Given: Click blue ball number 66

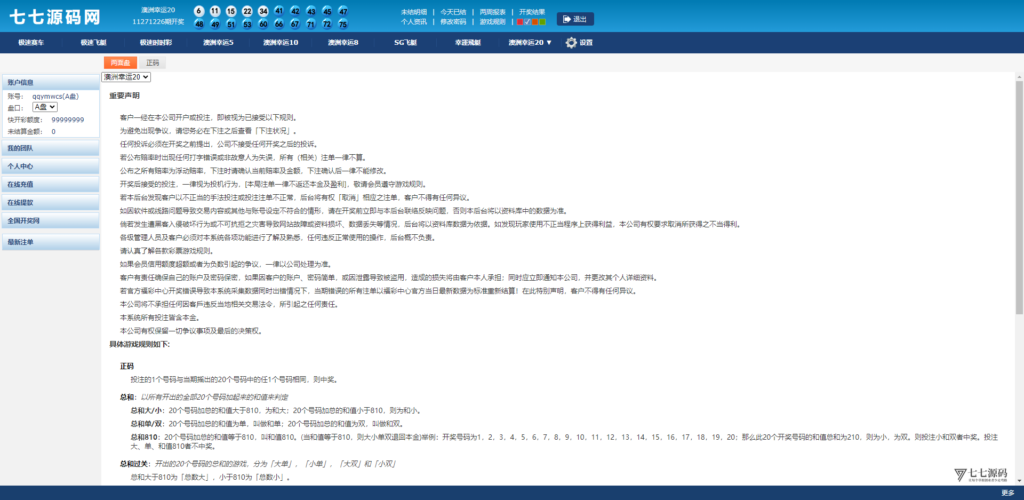Looking at the screenshot, I should (x=279, y=24).
